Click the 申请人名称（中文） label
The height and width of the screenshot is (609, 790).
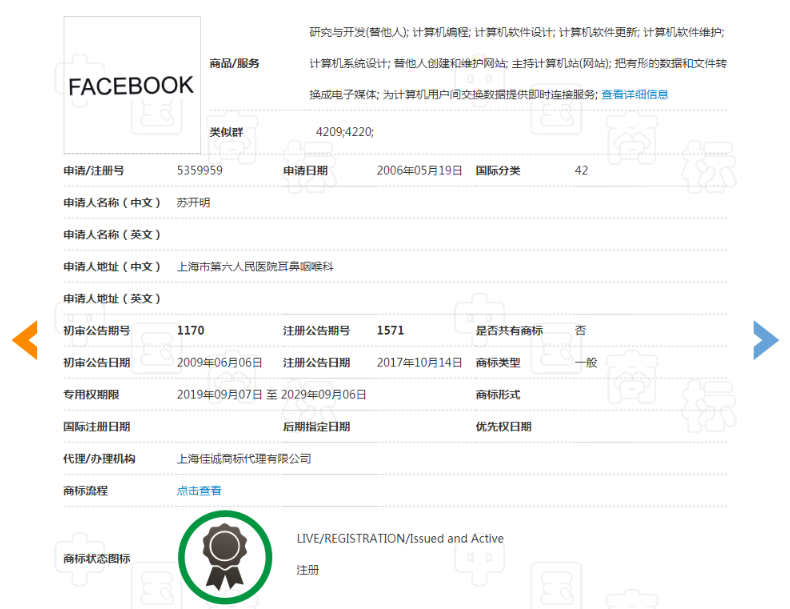coord(112,202)
